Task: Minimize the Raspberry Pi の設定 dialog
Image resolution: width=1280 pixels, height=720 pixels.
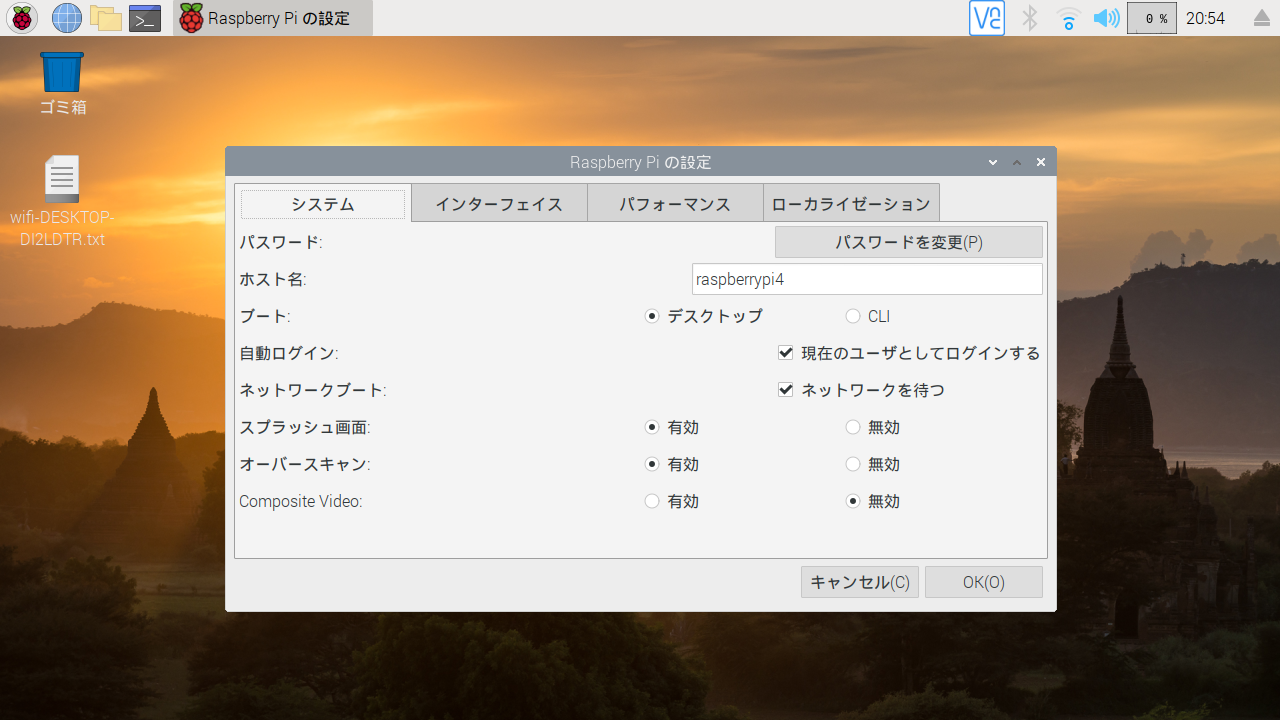Action: point(993,162)
